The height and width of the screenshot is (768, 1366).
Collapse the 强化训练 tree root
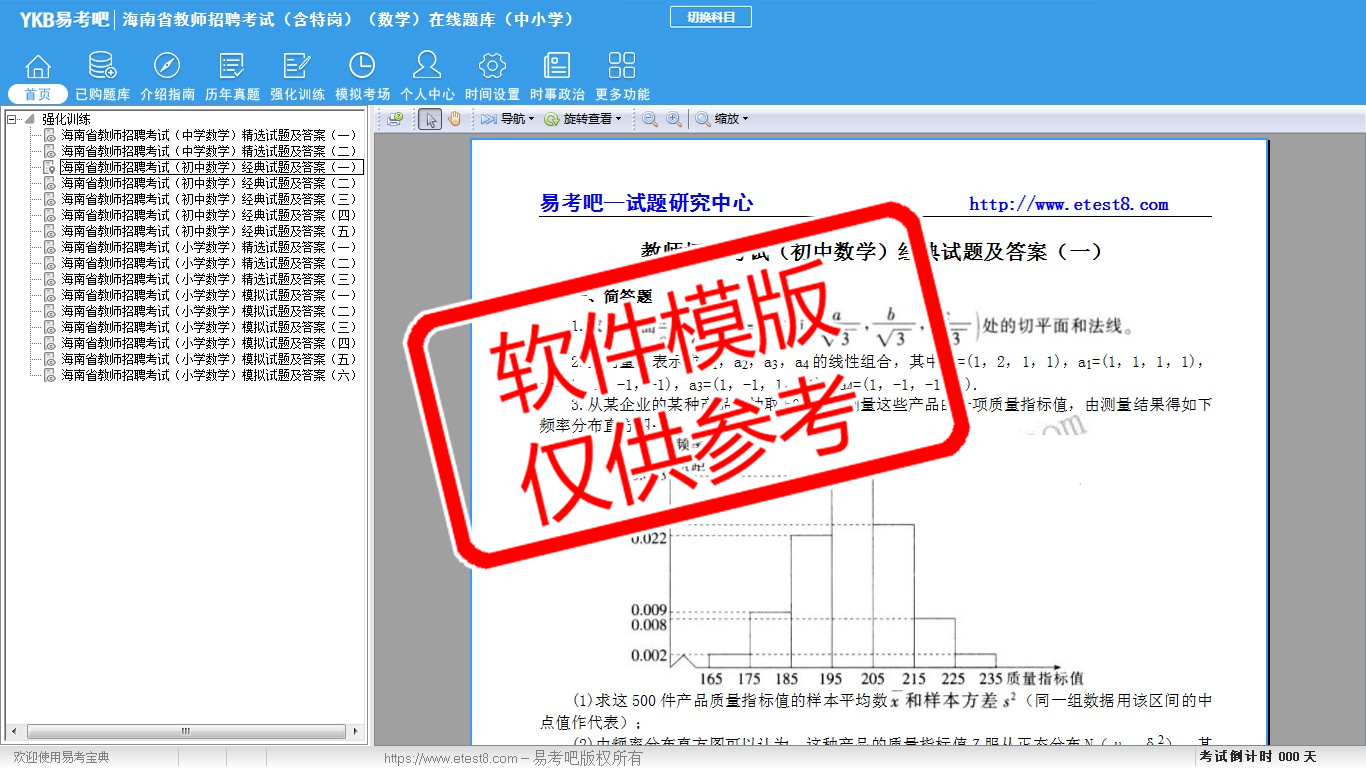[12, 119]
